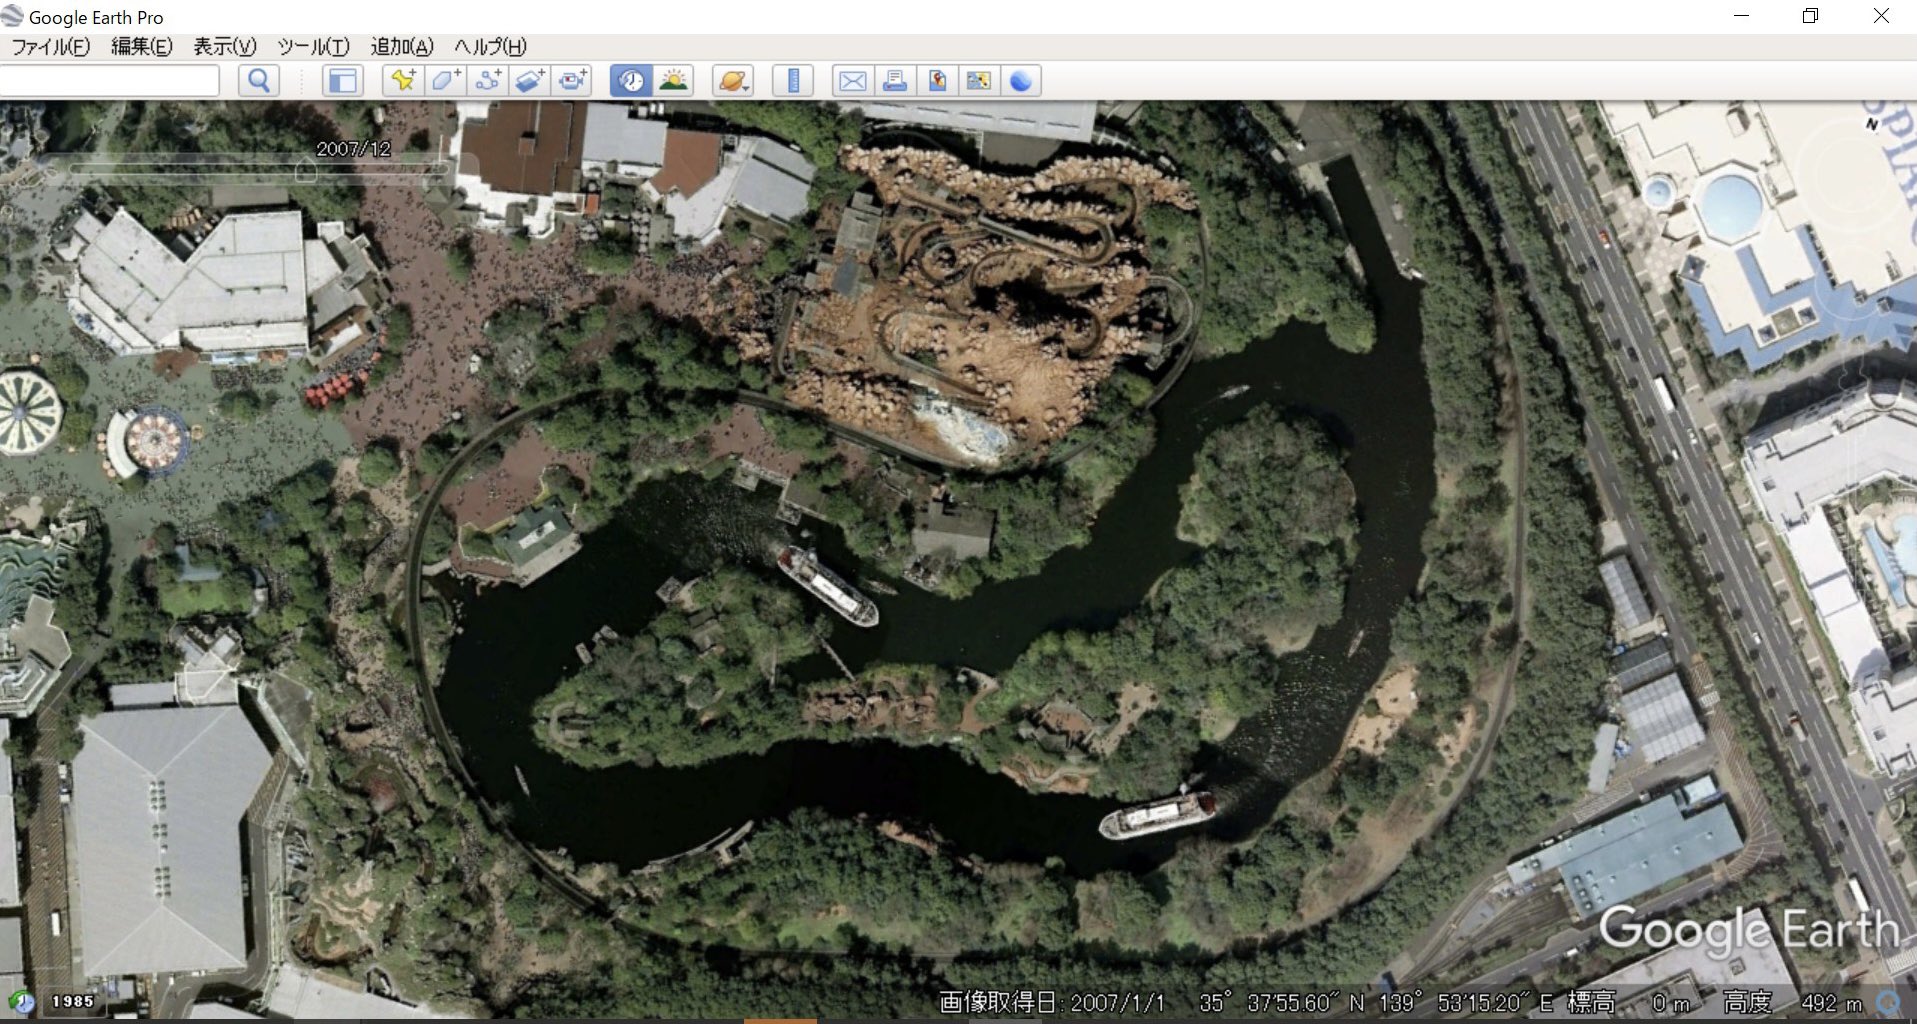Click the restore window button
The width and height of the screenshot is (1917, 1024).
tap(1810, 16)
